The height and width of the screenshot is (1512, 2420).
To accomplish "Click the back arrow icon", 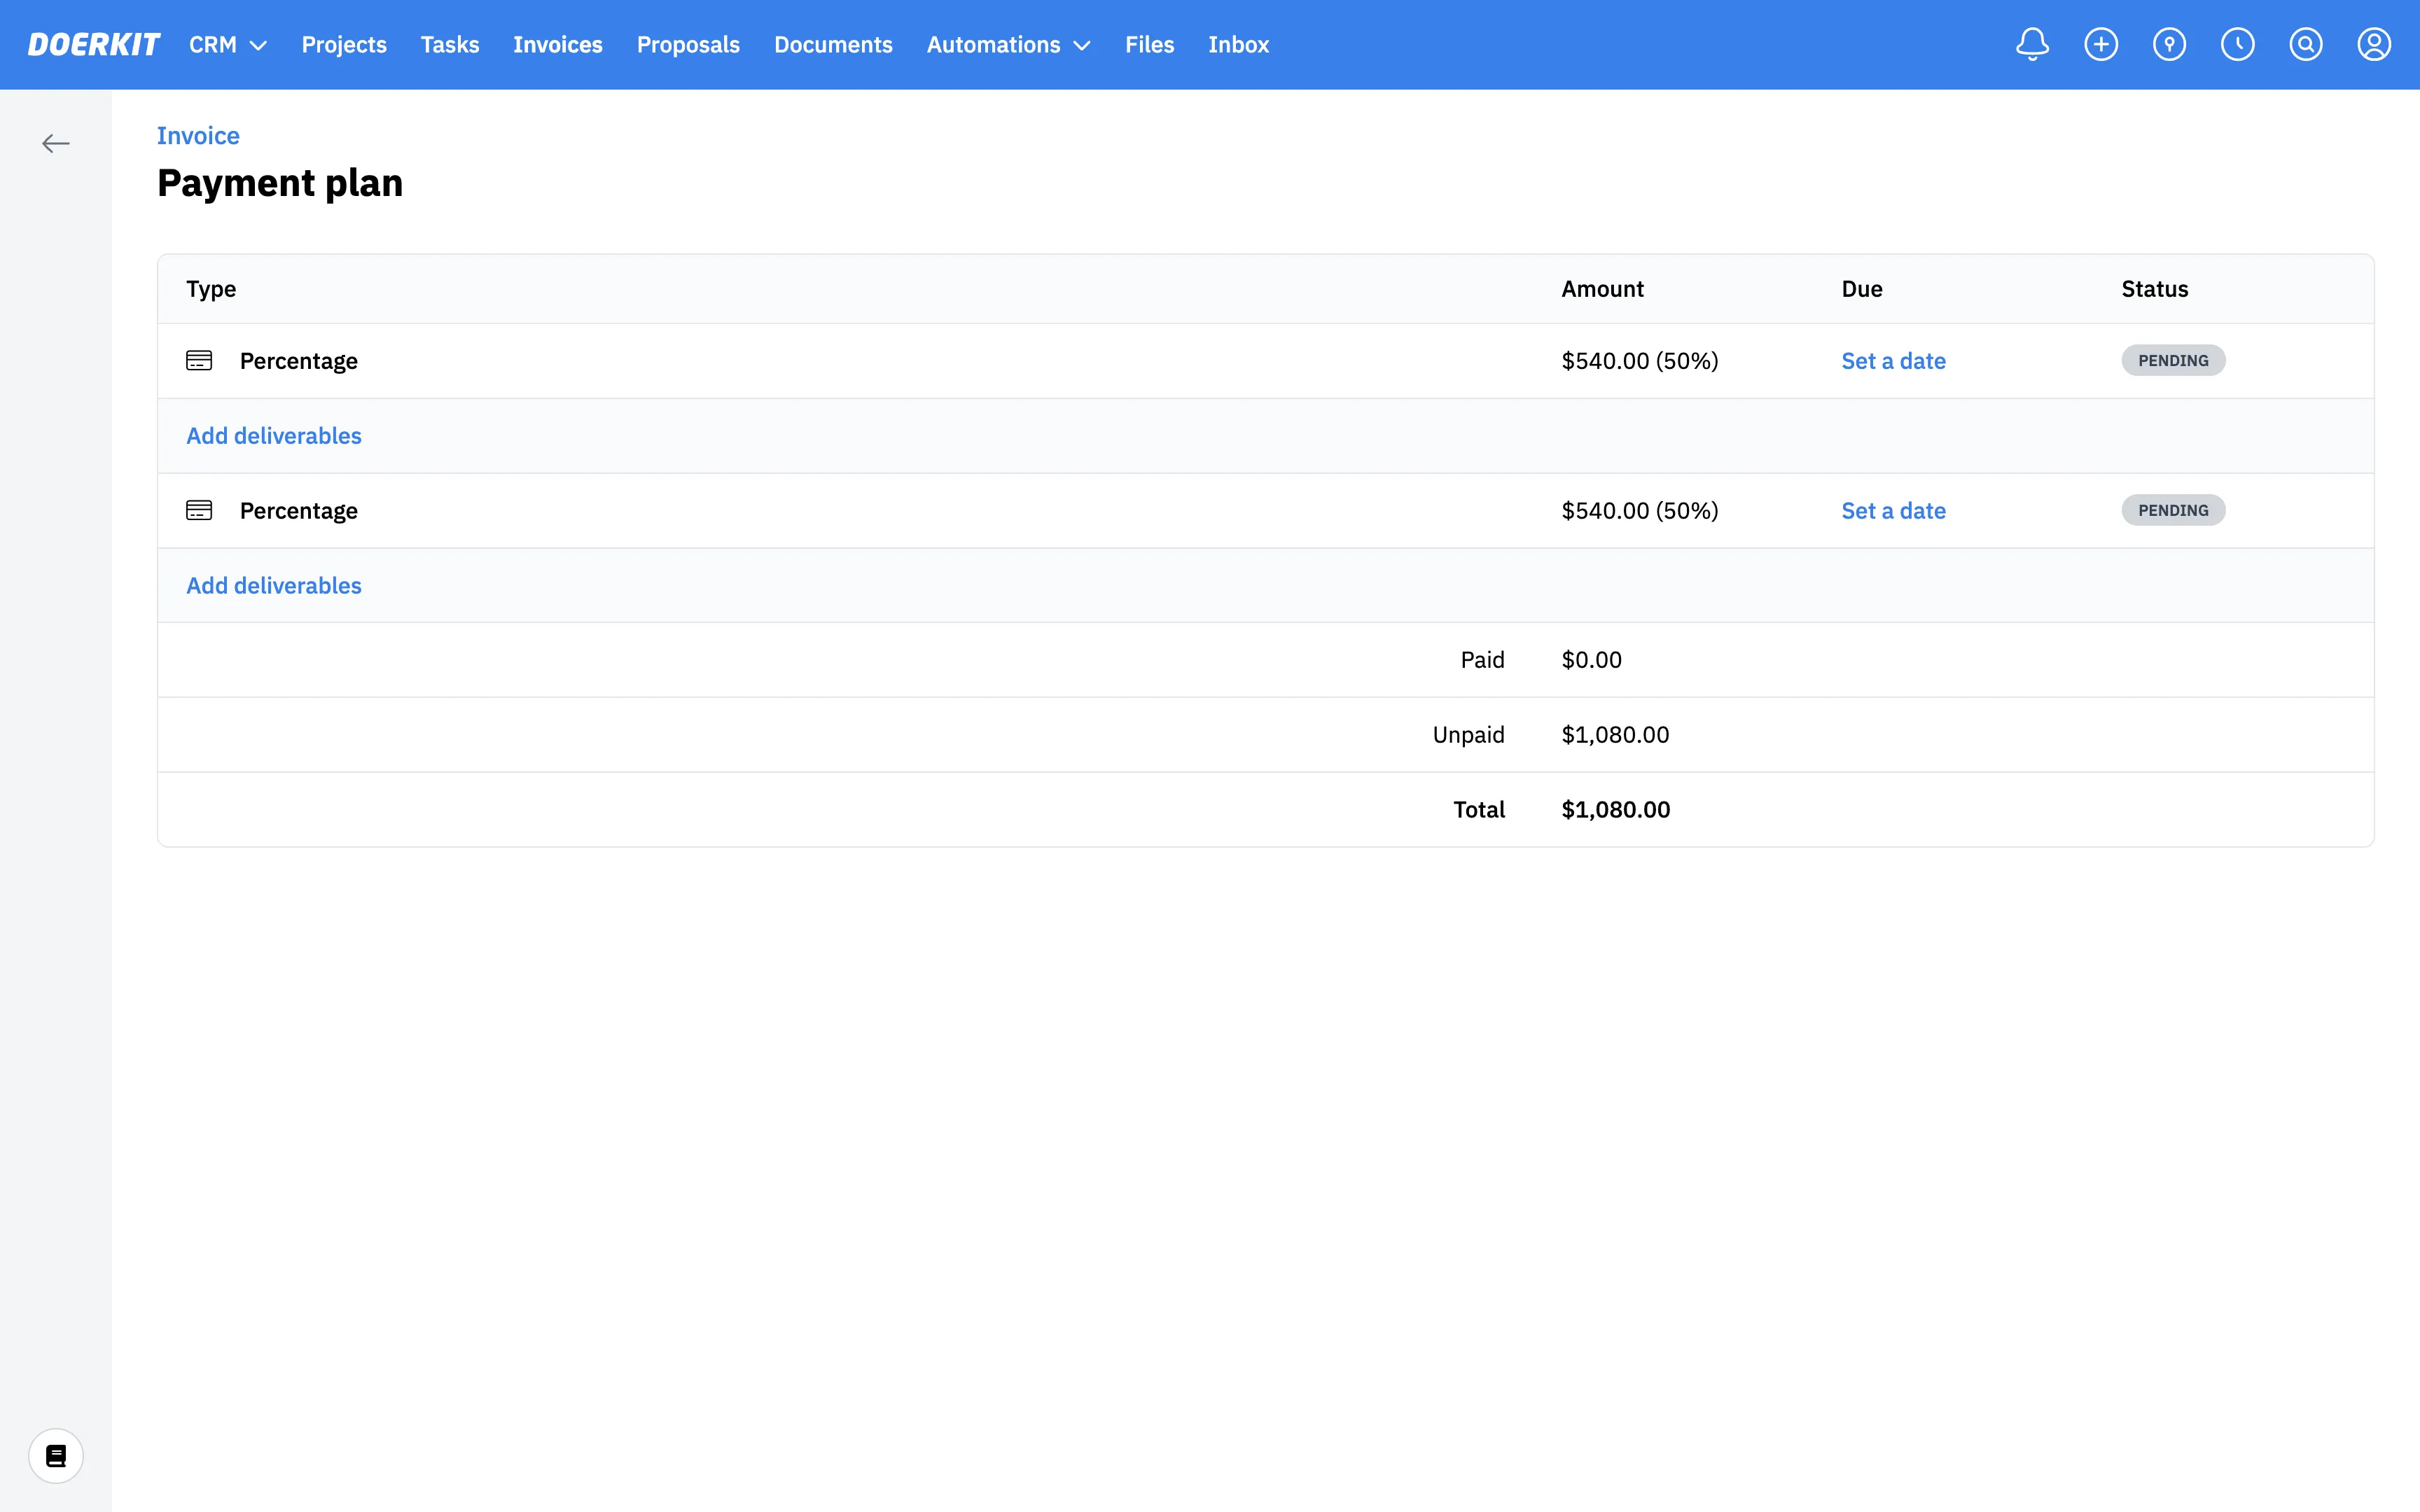I will [x=56, y=144].
